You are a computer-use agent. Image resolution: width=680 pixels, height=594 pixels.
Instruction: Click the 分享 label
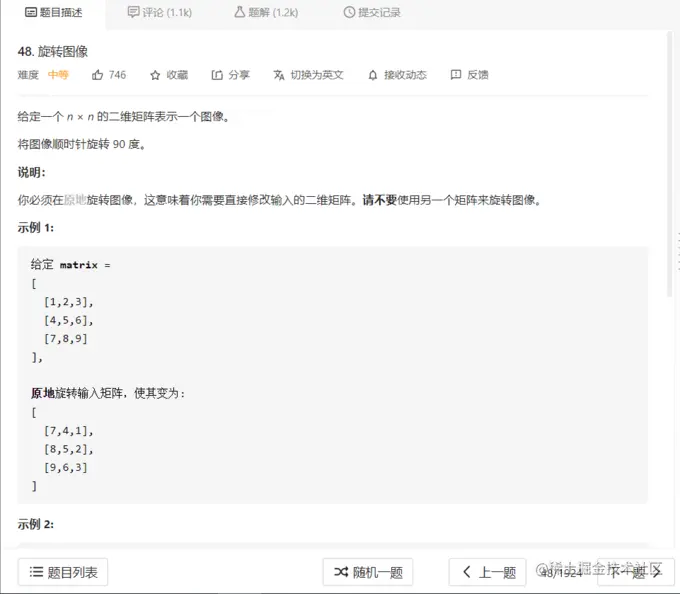click(x=239, y=75)
